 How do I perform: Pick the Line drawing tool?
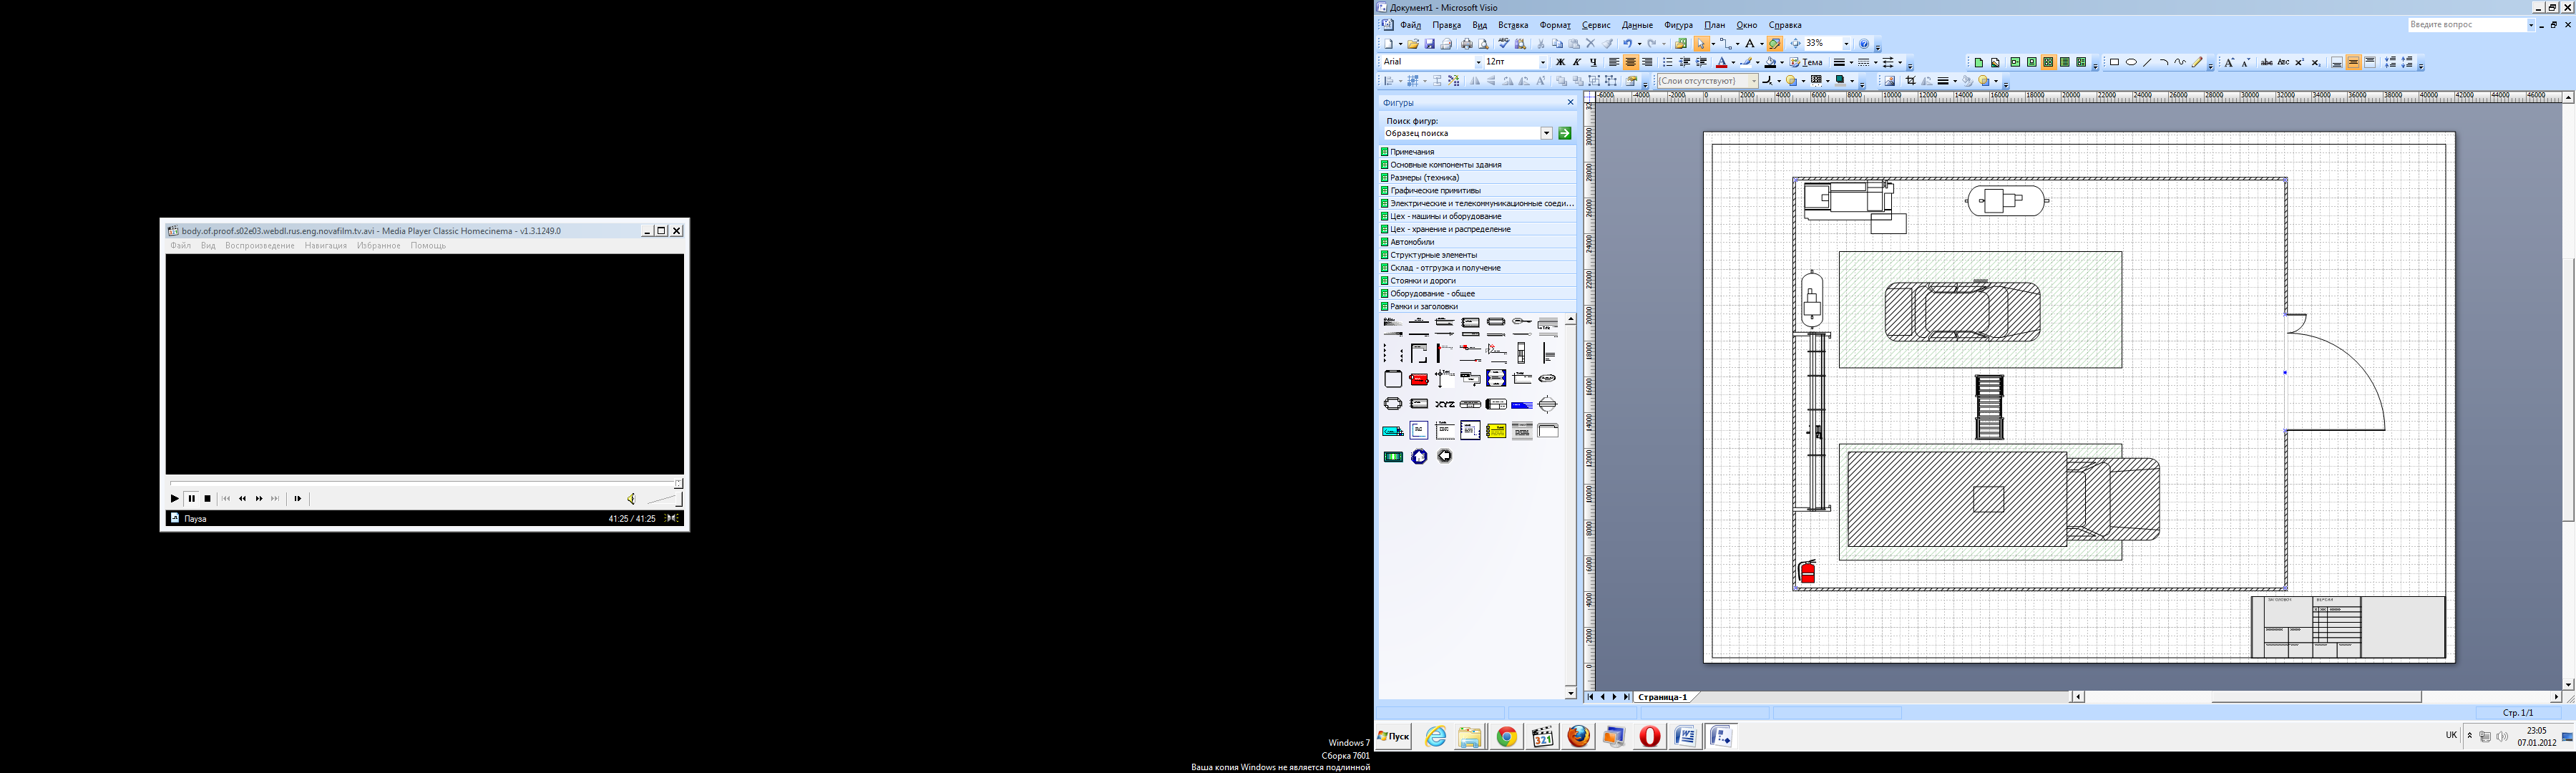[2148, 62]
